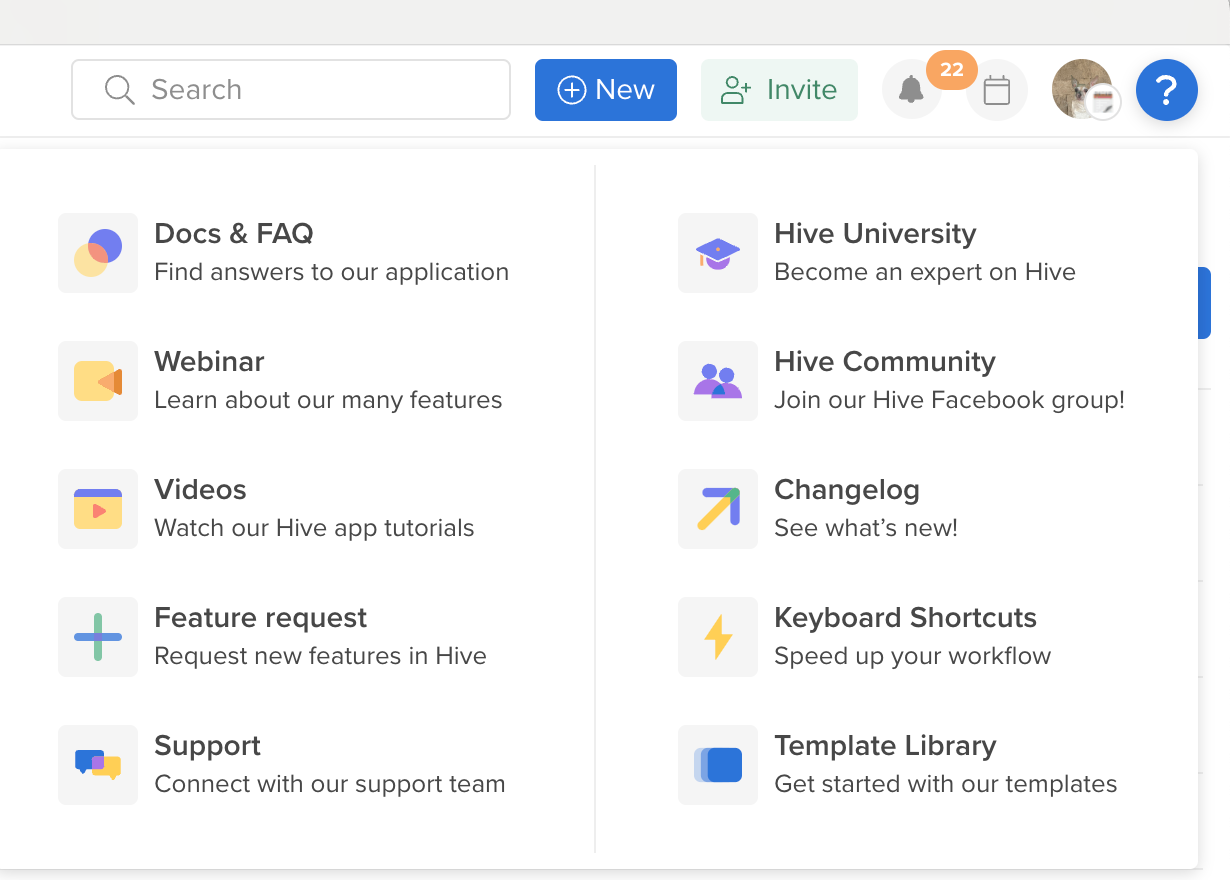Open the notifications bell
The width and height of the screenshot is (1230, 880).
[912, 90]
